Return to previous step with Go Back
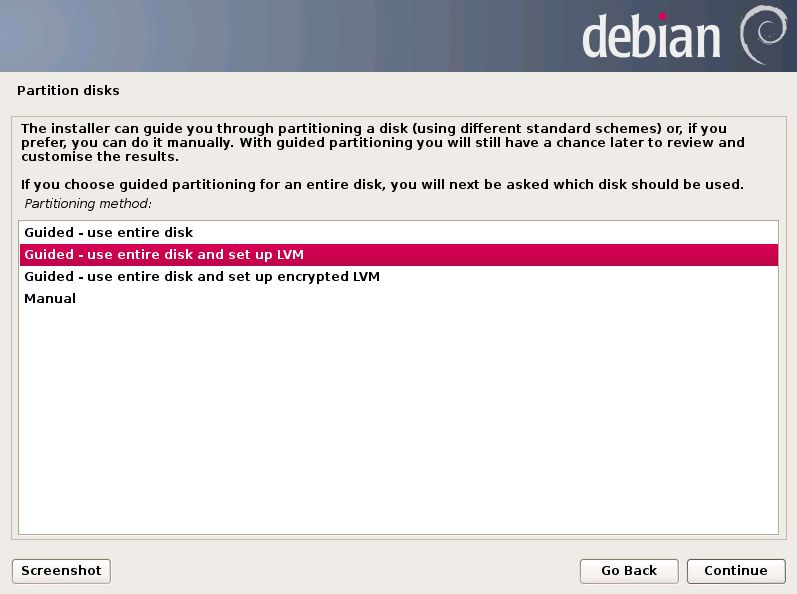 (629, 571)
